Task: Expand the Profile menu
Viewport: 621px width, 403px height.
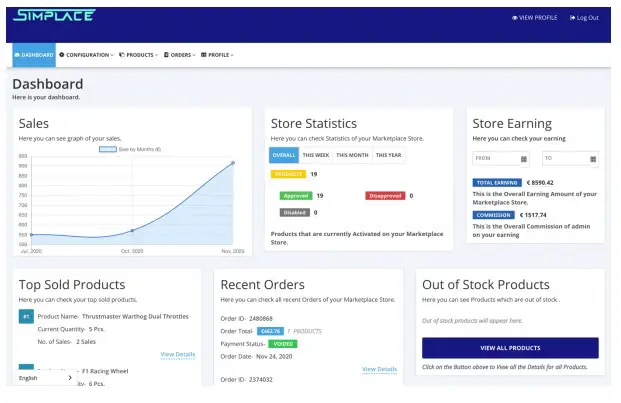Action: tap(217, 55)
